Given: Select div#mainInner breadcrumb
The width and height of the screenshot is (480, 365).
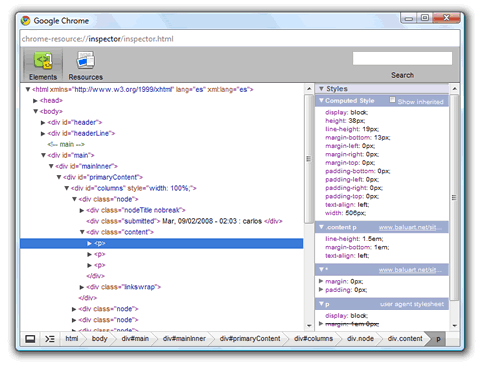Looking at the screenshot, I should [184, 338].
